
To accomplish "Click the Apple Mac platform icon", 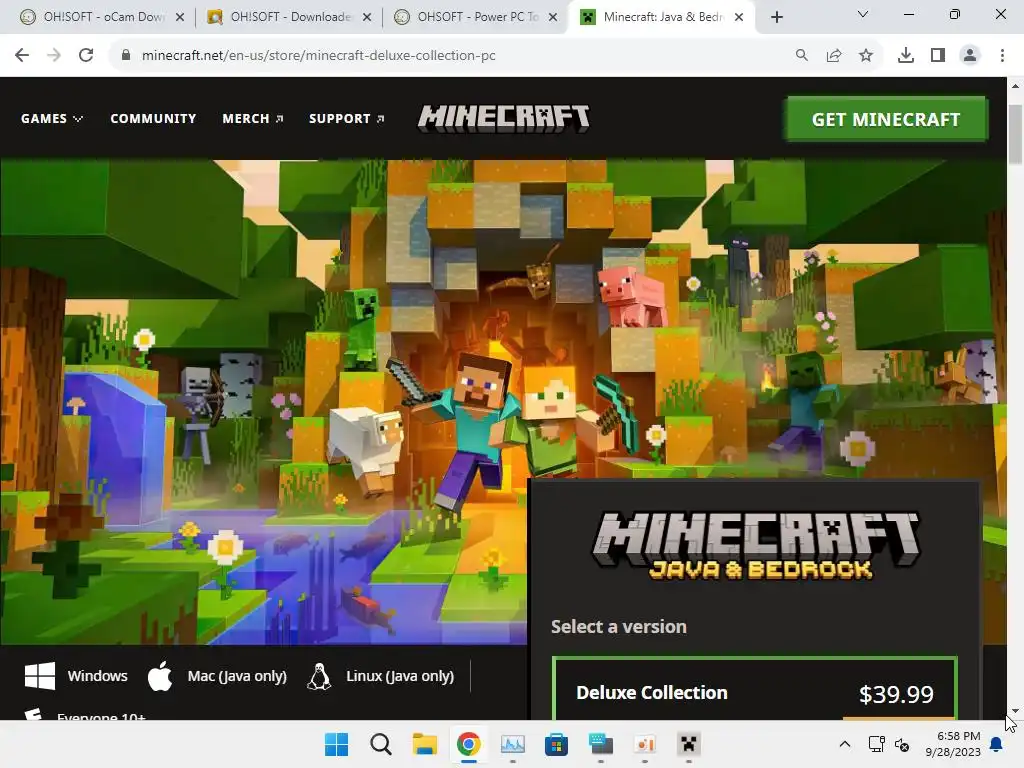I will point(160,676).
